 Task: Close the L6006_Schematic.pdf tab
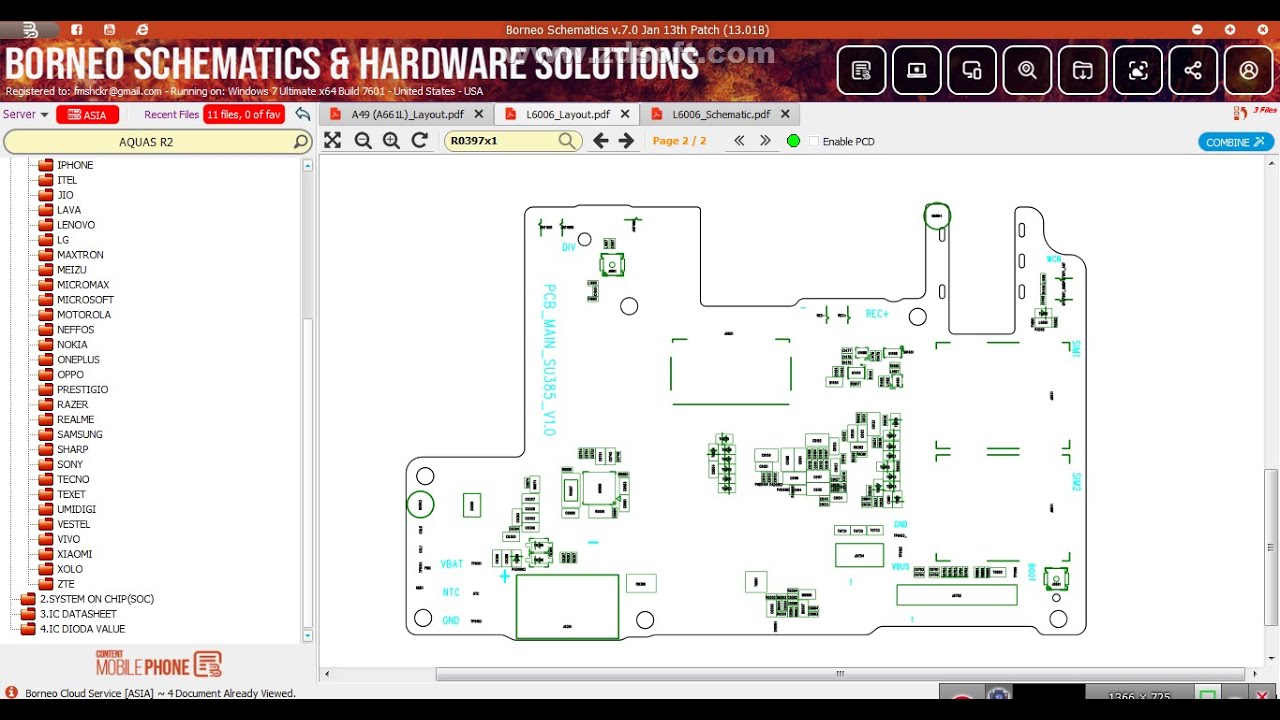785,115
